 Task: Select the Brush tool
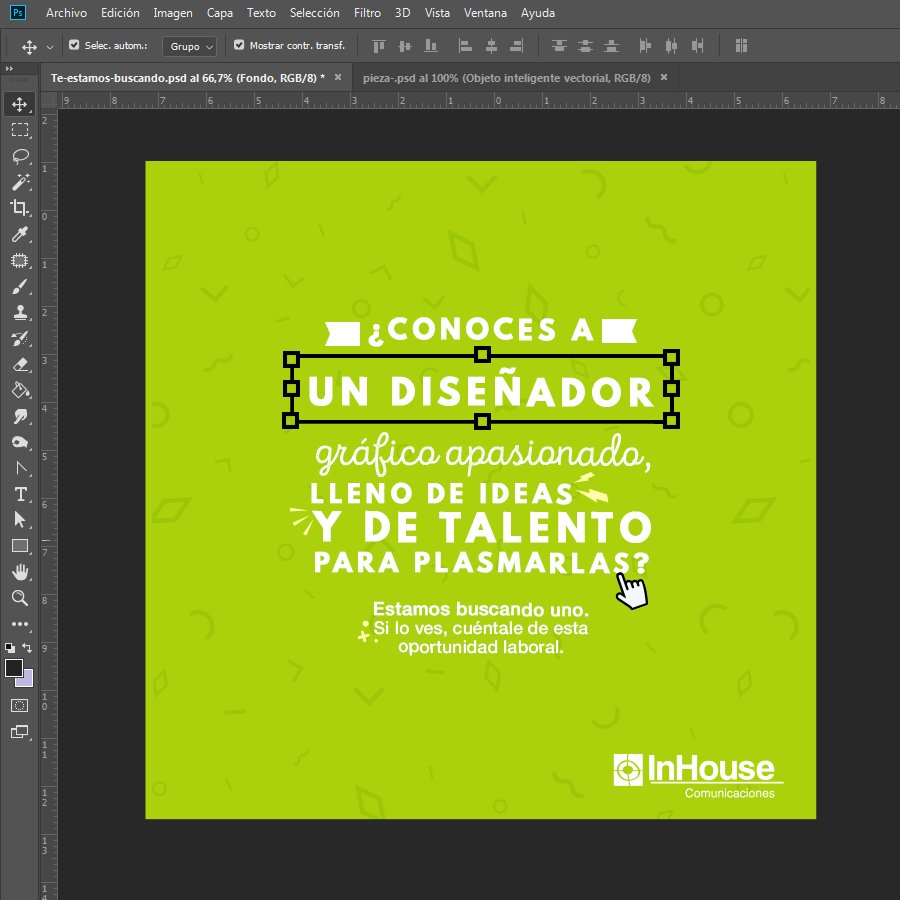click(x=20, y=286)
